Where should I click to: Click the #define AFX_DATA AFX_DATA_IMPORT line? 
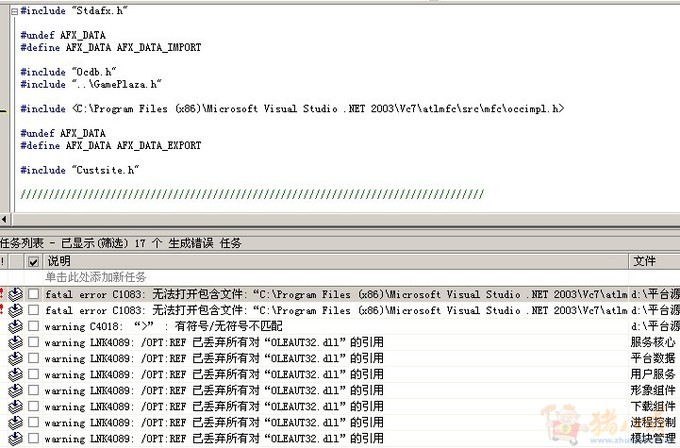[111, 47]
